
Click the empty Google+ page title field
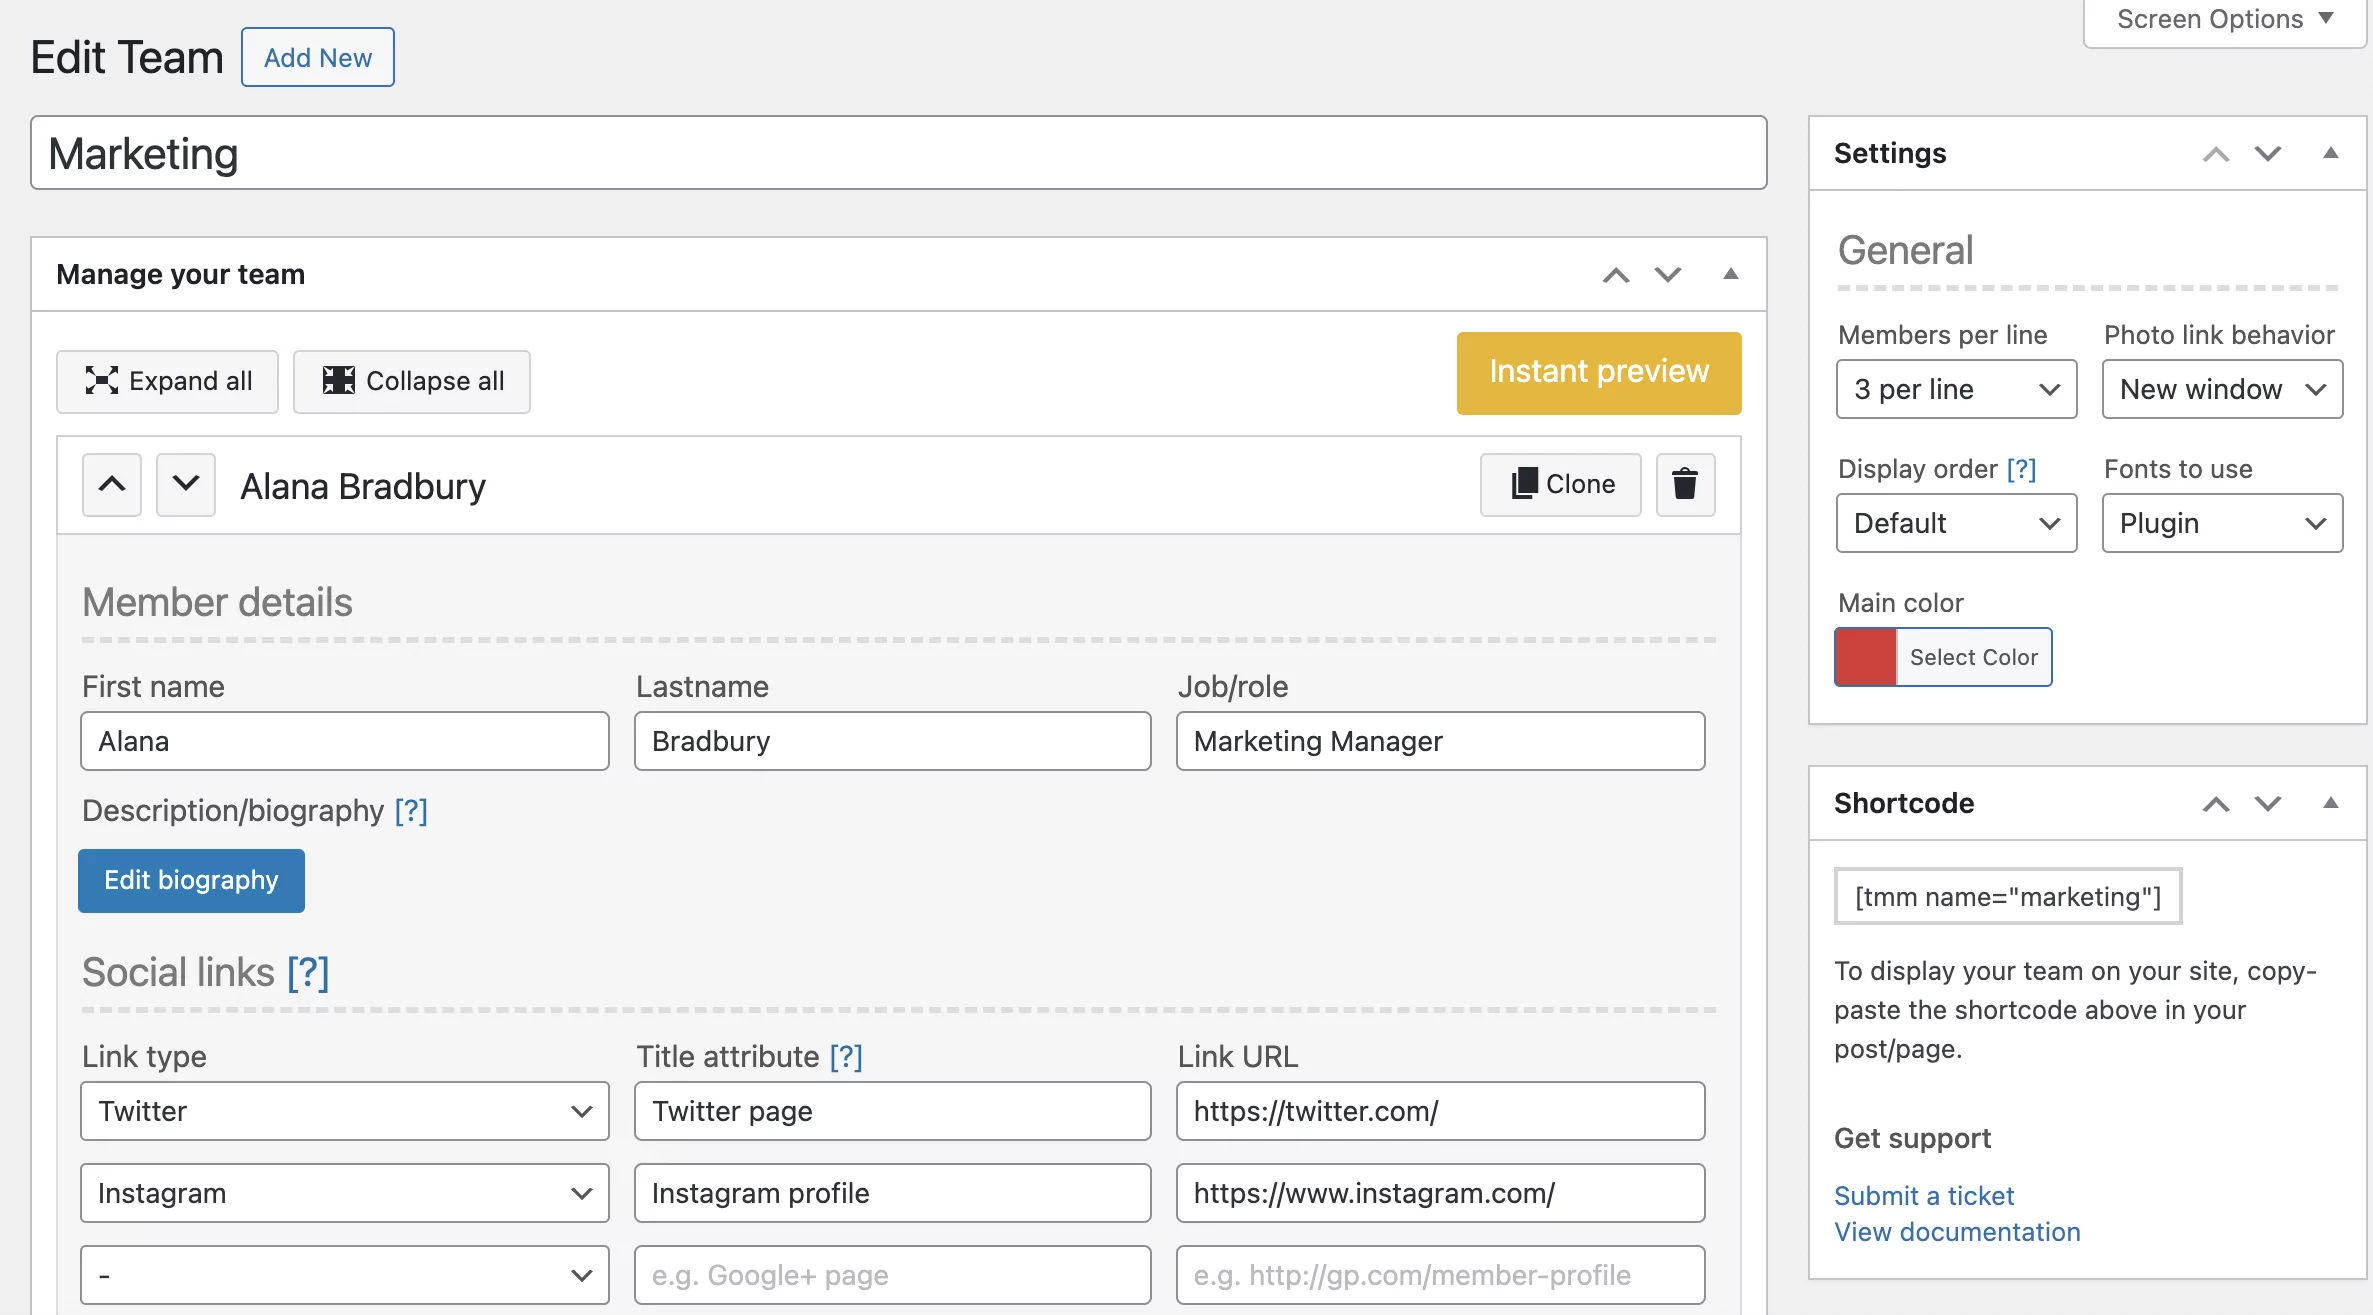893,1275
